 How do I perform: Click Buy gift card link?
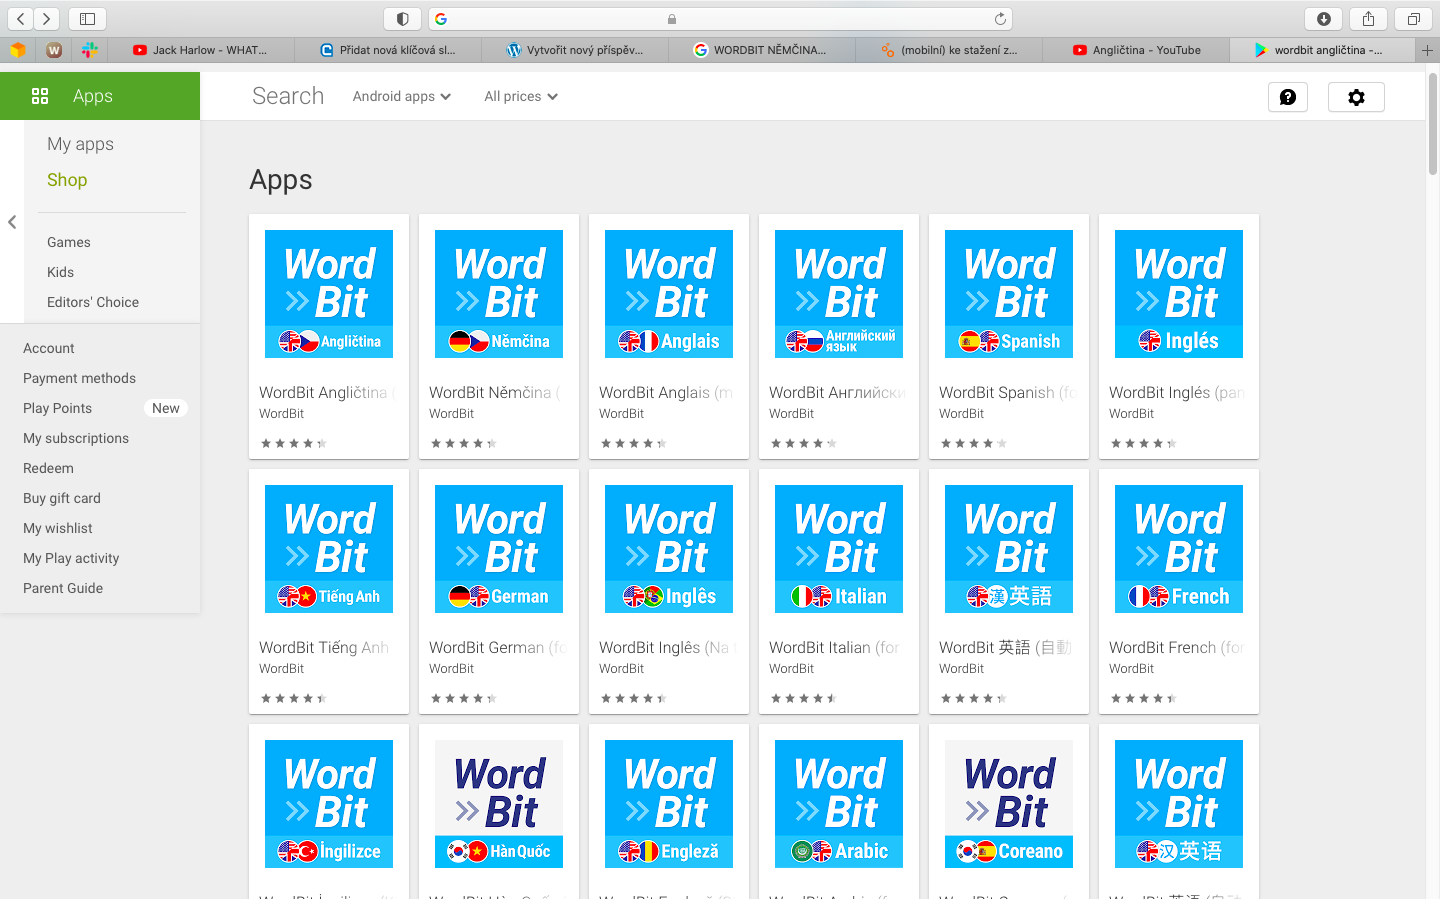click(62, 498)
